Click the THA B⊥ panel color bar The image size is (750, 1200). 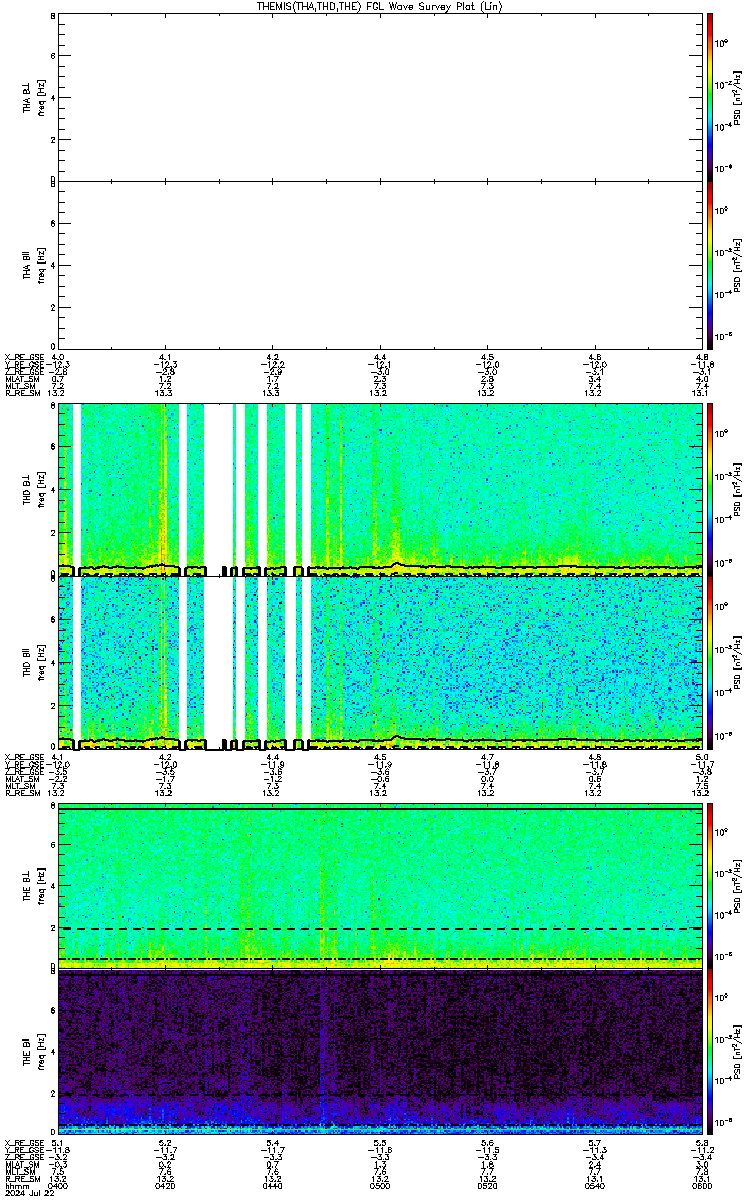tap(710, 96)
